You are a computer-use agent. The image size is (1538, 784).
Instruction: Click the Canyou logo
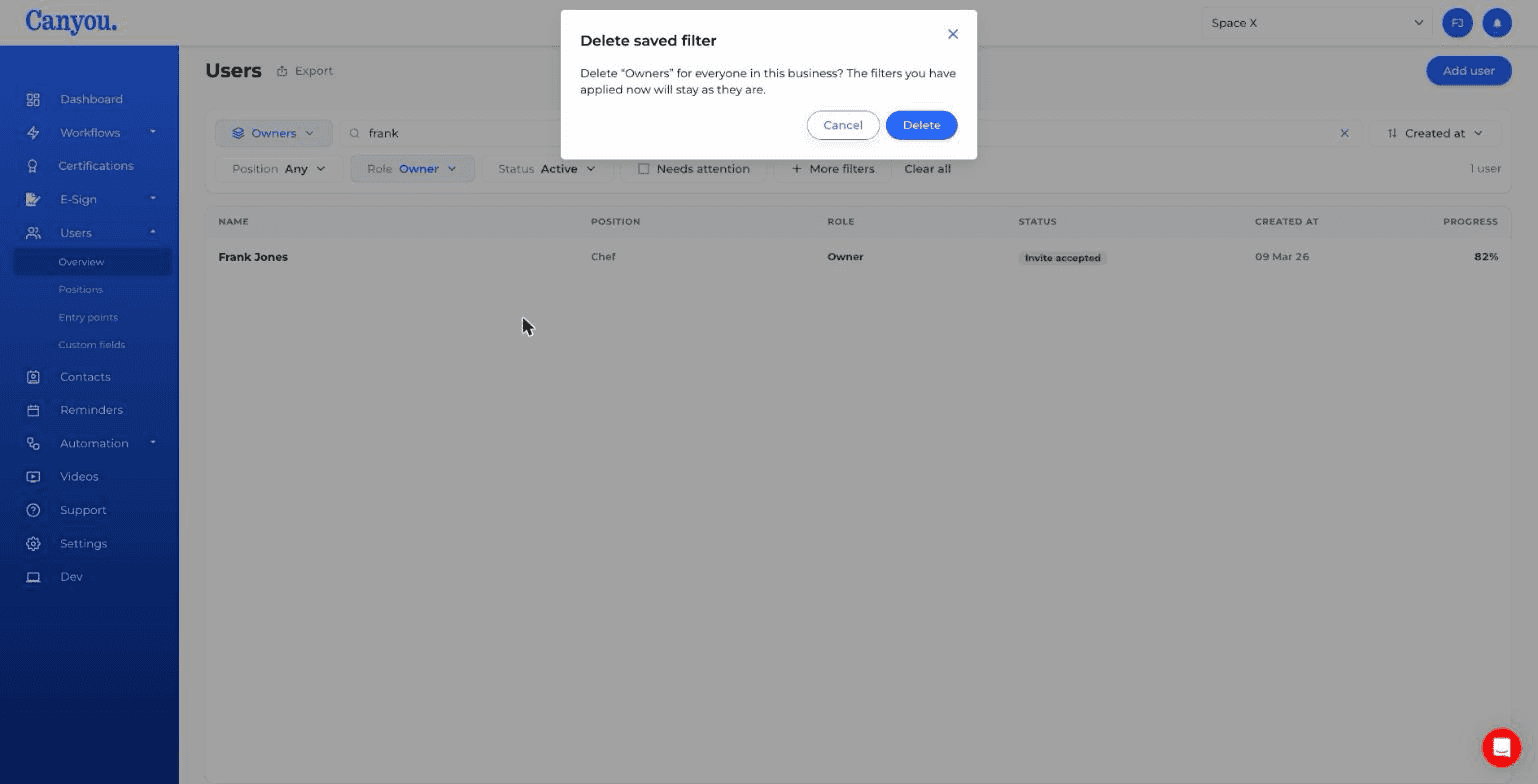tap(71, 21)
